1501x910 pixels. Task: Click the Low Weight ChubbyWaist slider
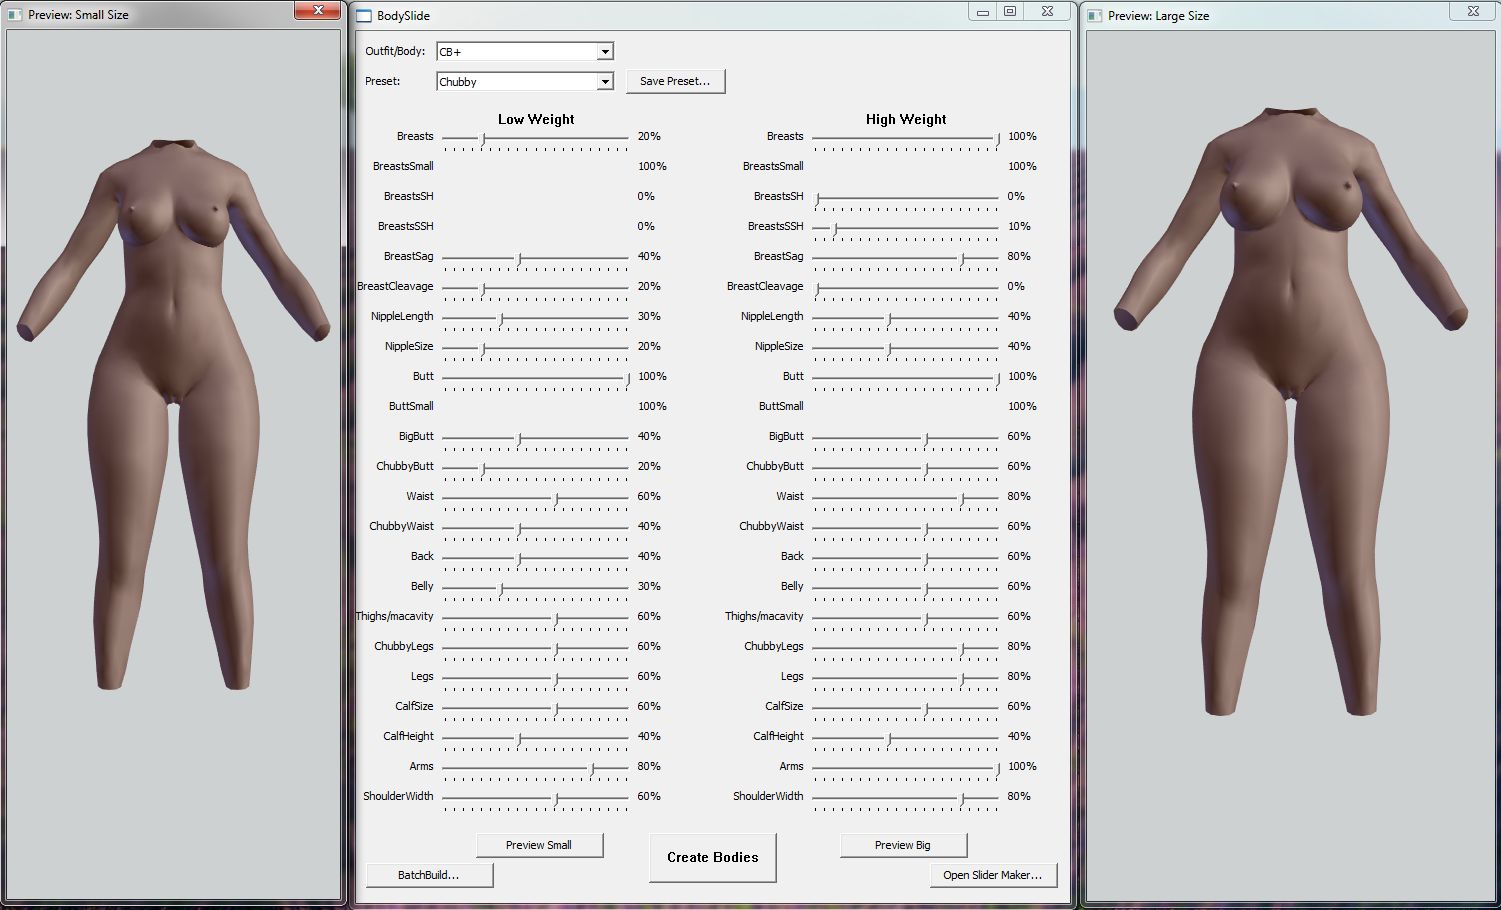click(x=535, y=531)
